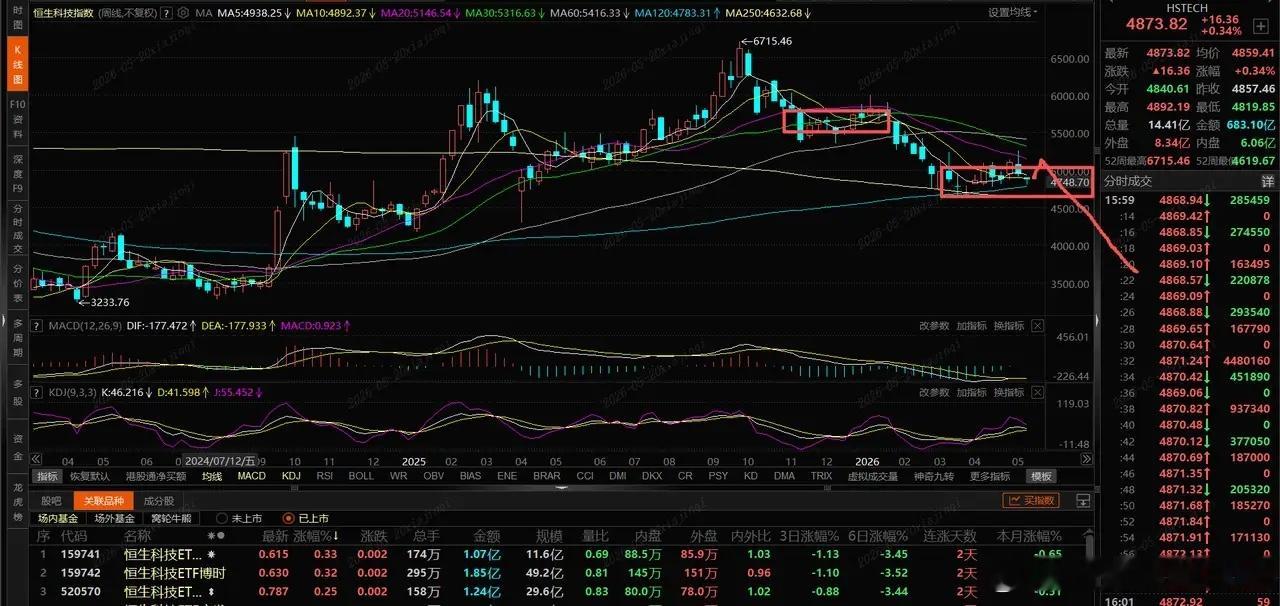Select the 场外基金 sub-tab
The height and width of the screenshot is (606, 1280).
click(x=114, y=518)
